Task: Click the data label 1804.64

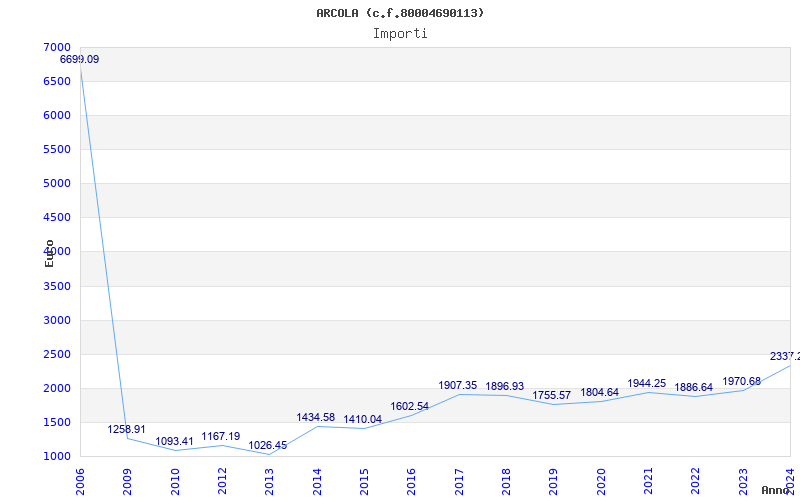Action: click(x=599, y=393)
